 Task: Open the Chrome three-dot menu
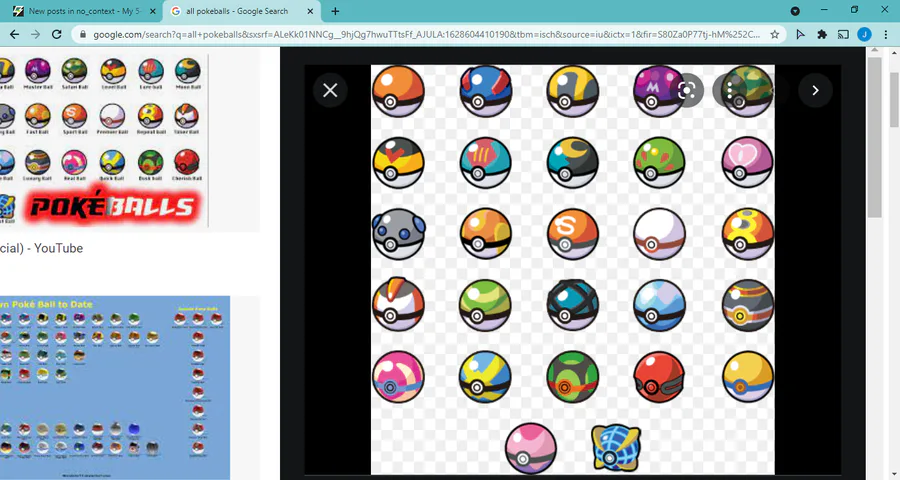(886, 34)
